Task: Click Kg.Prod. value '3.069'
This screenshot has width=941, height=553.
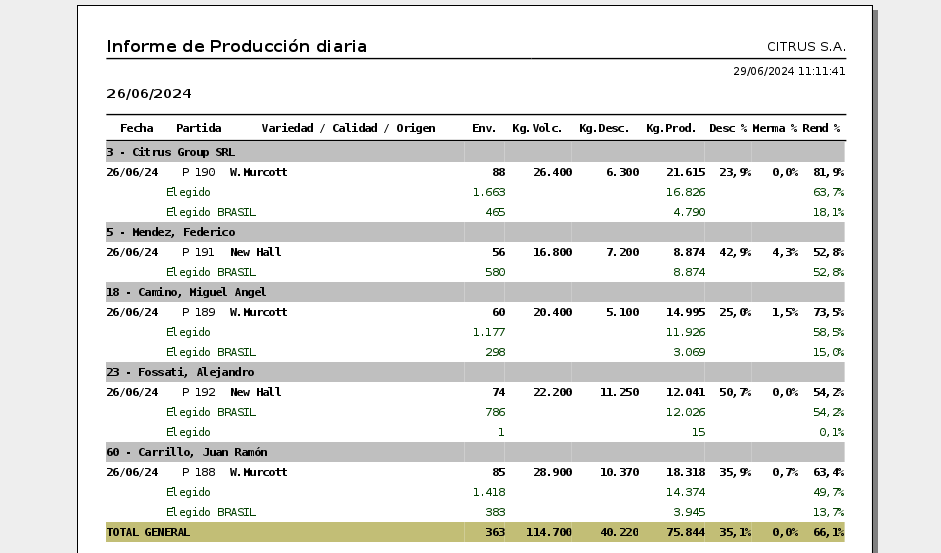Action: click(x=689, y=352)
